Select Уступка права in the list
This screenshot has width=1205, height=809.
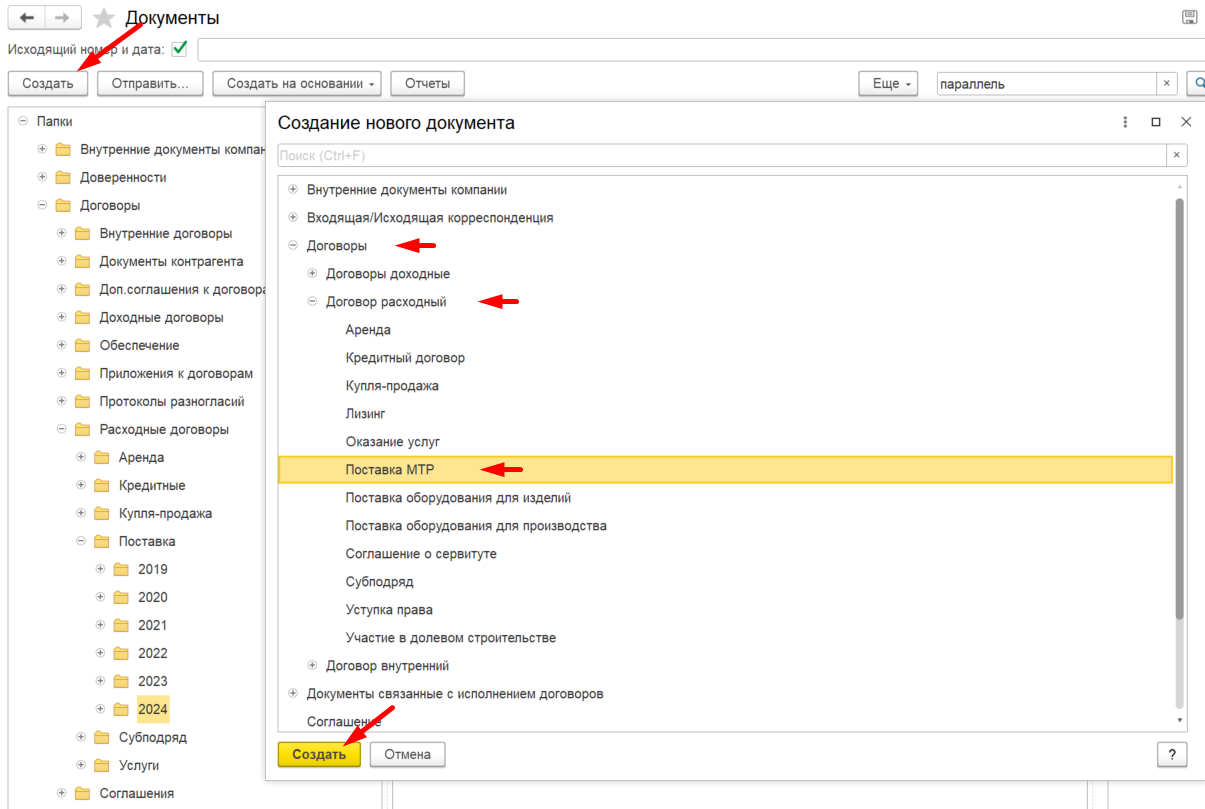(389, 609)
